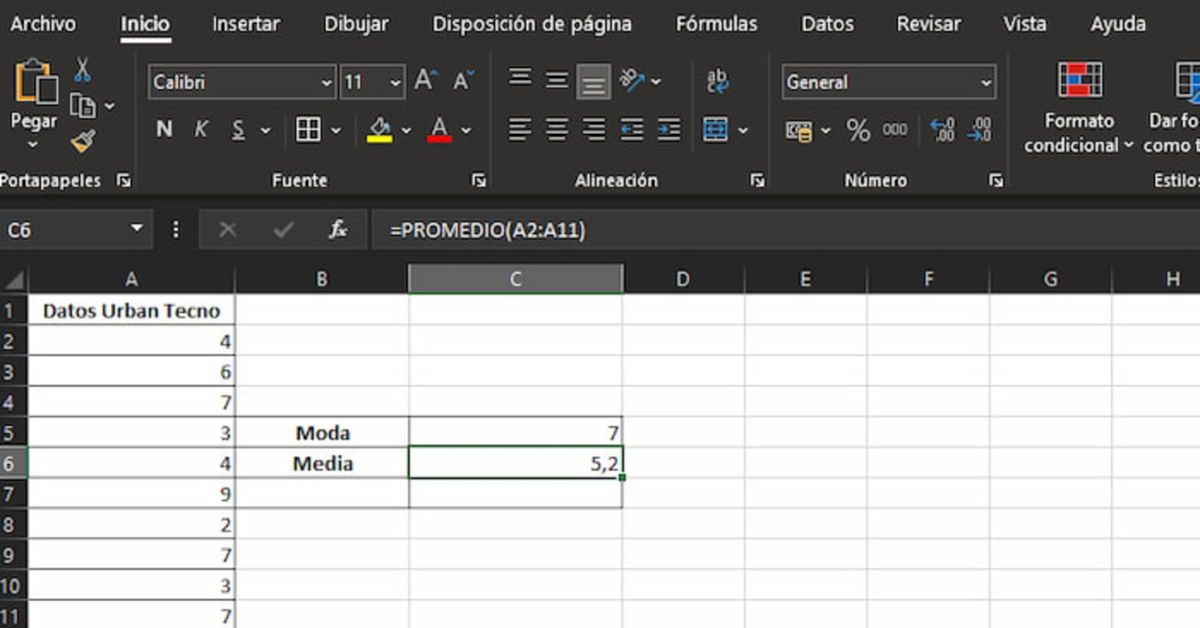1200x628 pixels.
Task: Click the Cortar scissors icon
Action: click(x=83, y=68)
